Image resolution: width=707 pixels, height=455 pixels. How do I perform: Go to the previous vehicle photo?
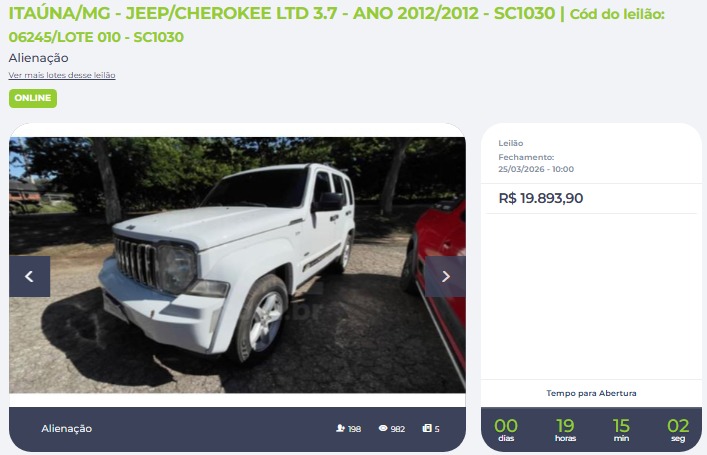pos(29,276)
